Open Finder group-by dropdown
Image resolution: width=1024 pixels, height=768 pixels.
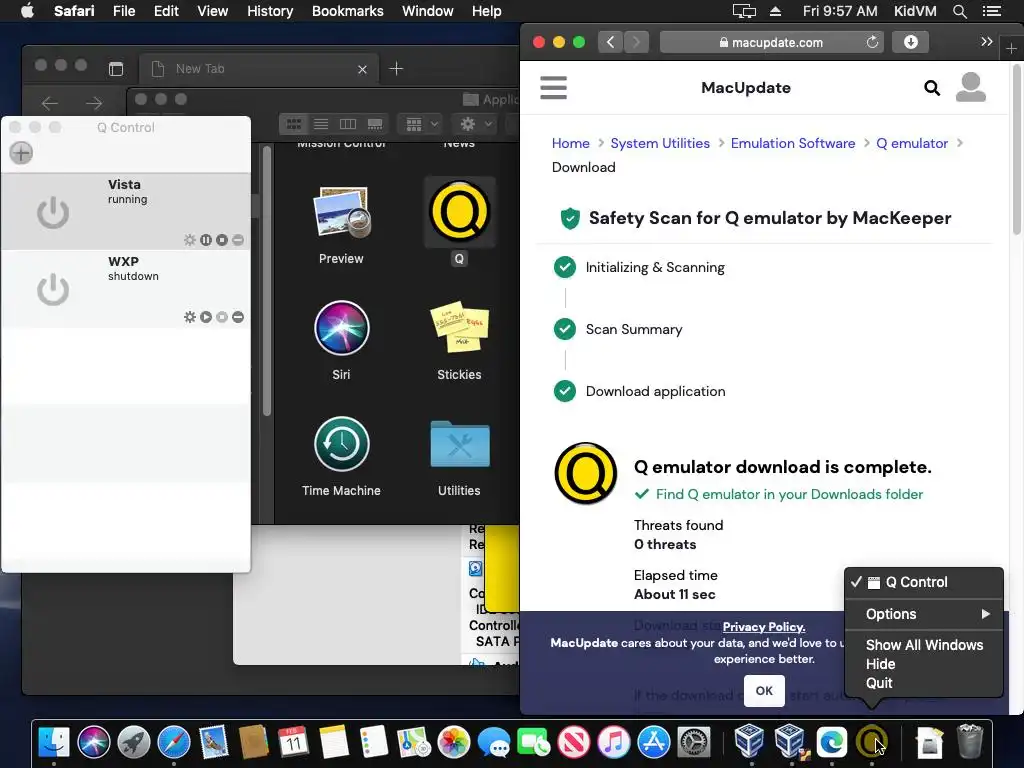421,123
